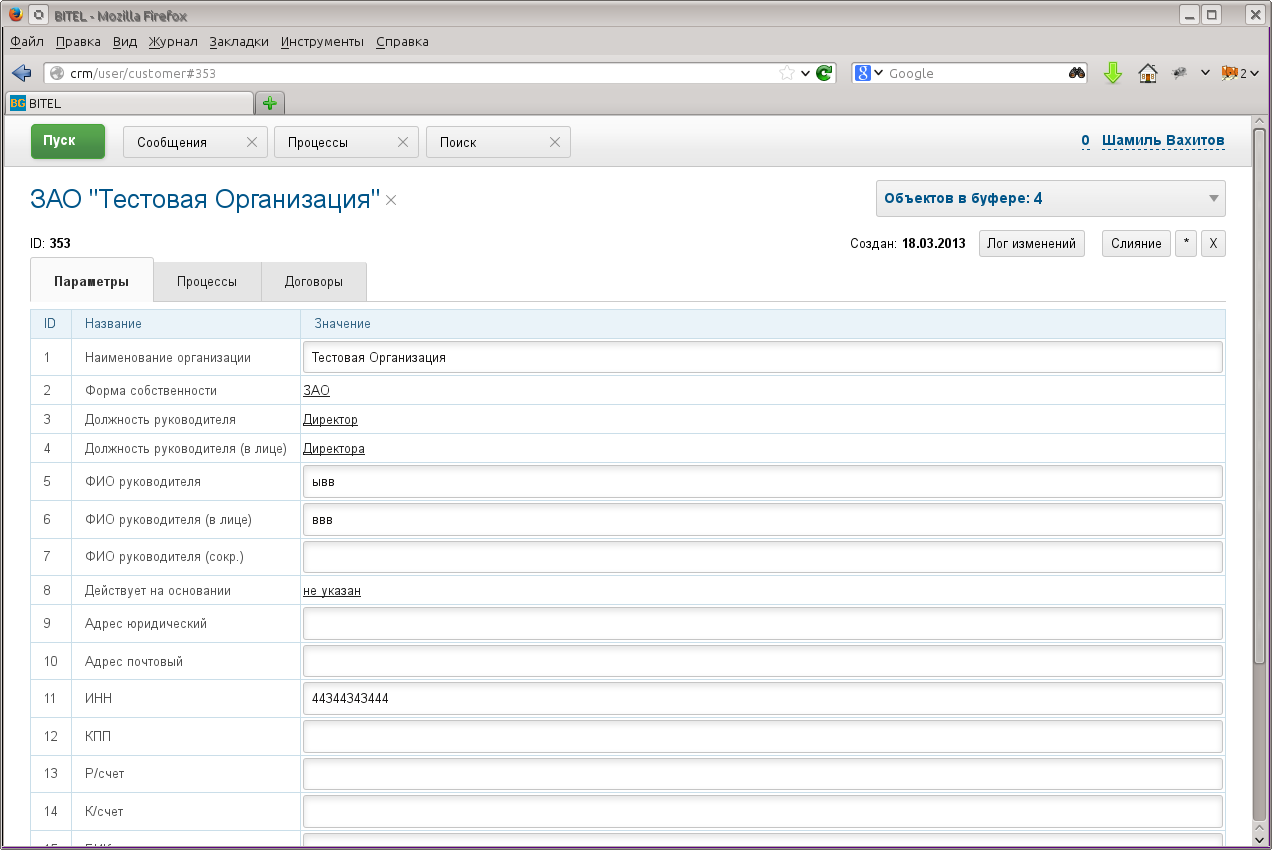Open a new tab with the plus icon
Image resolution: width=1272 pixels, height=850 pixels.
pos(269,103)
